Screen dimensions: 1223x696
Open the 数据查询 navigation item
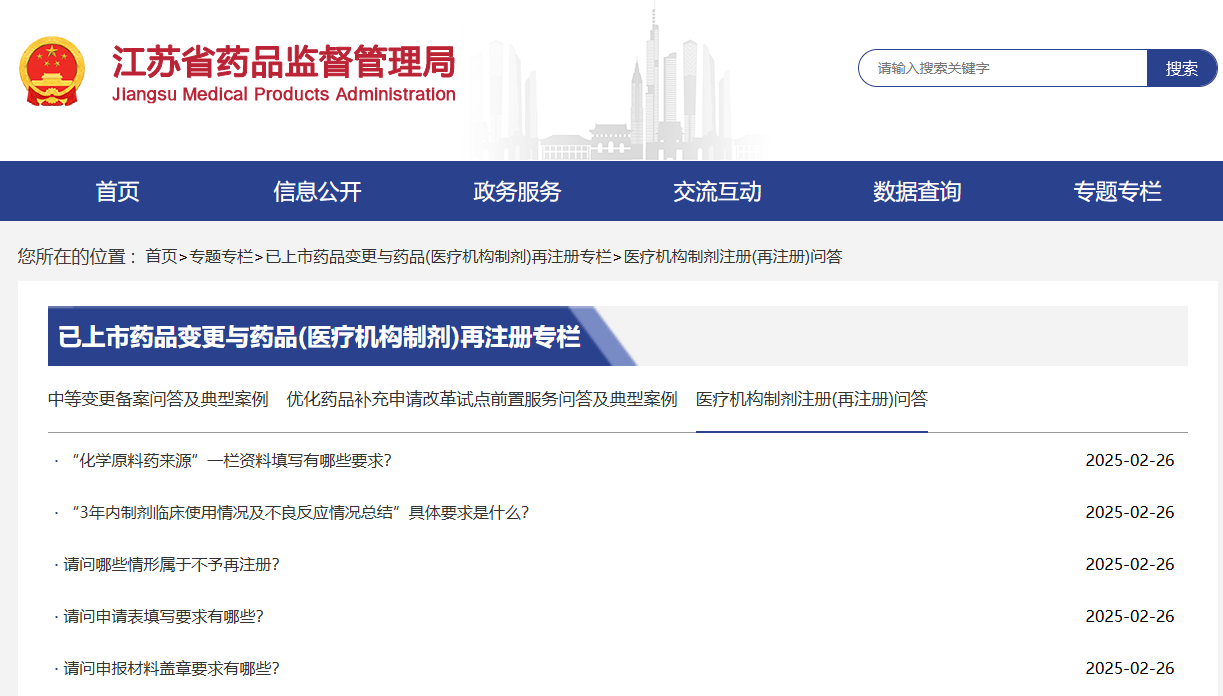coord(917,191)
